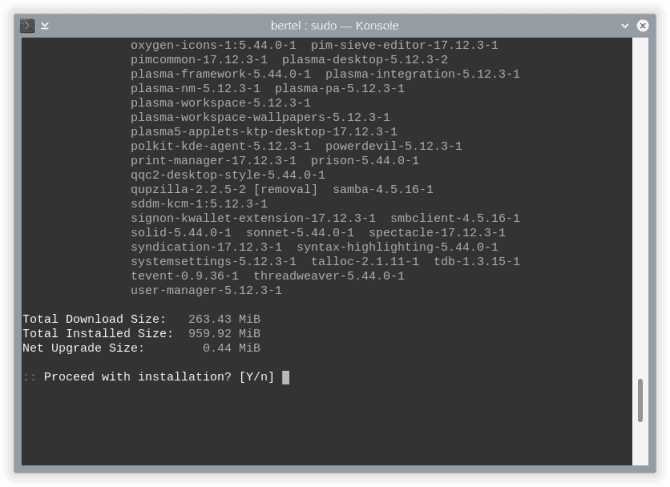Click 'qupzilla-2.2.5-2 [removal]' text
The height and width of the screenshot is (487, 670).
224,189
